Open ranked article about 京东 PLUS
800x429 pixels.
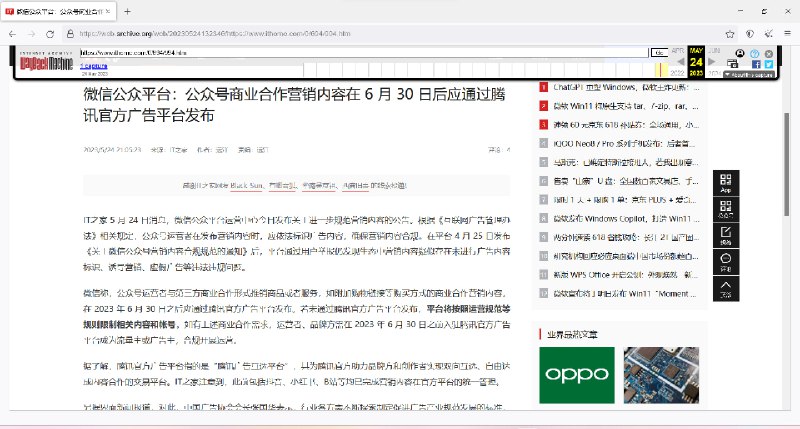point(625,200)
